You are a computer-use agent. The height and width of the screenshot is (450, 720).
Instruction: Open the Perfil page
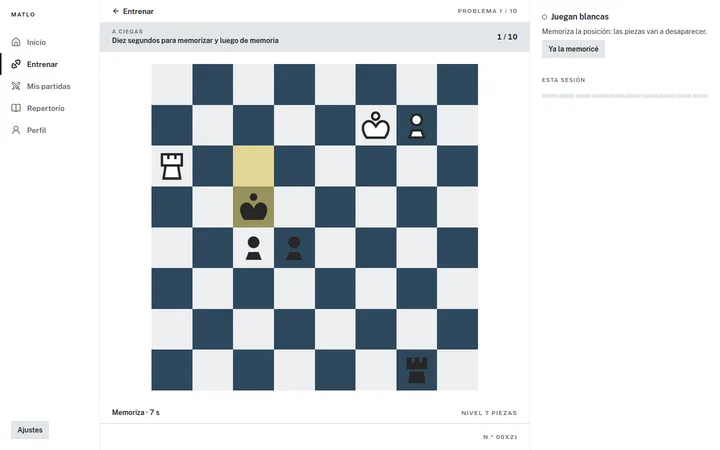coord(50,130)
